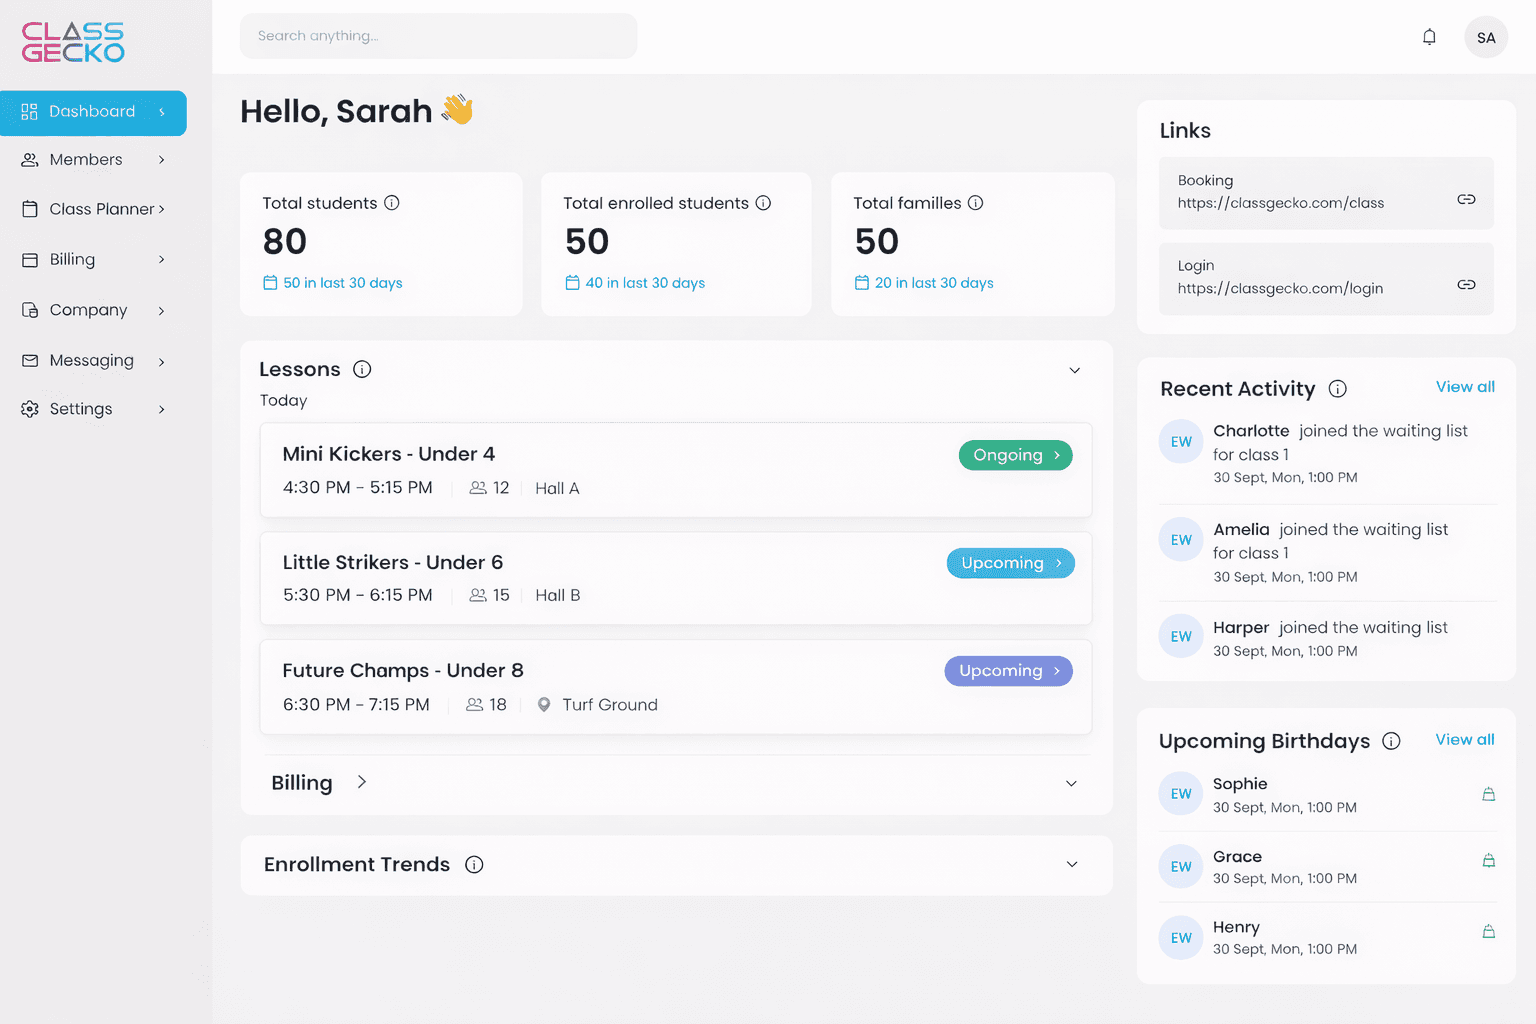
Task: Expand the Enrollment Trends section
Action: (x=1071, y=864)
